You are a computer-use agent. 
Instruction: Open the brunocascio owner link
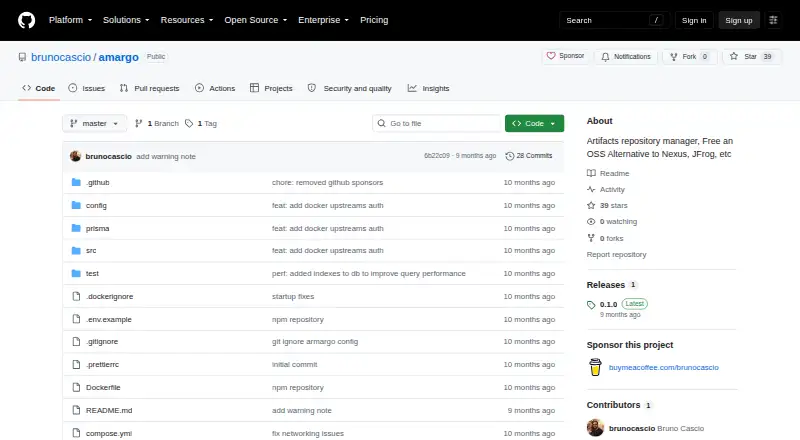[61, 57]
